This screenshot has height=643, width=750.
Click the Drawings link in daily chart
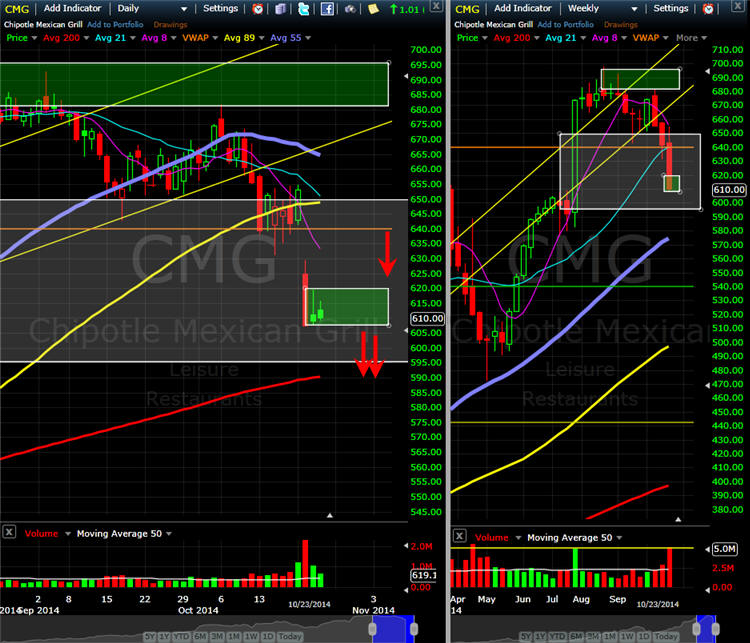pyautogui.click(x=170, y=24)
